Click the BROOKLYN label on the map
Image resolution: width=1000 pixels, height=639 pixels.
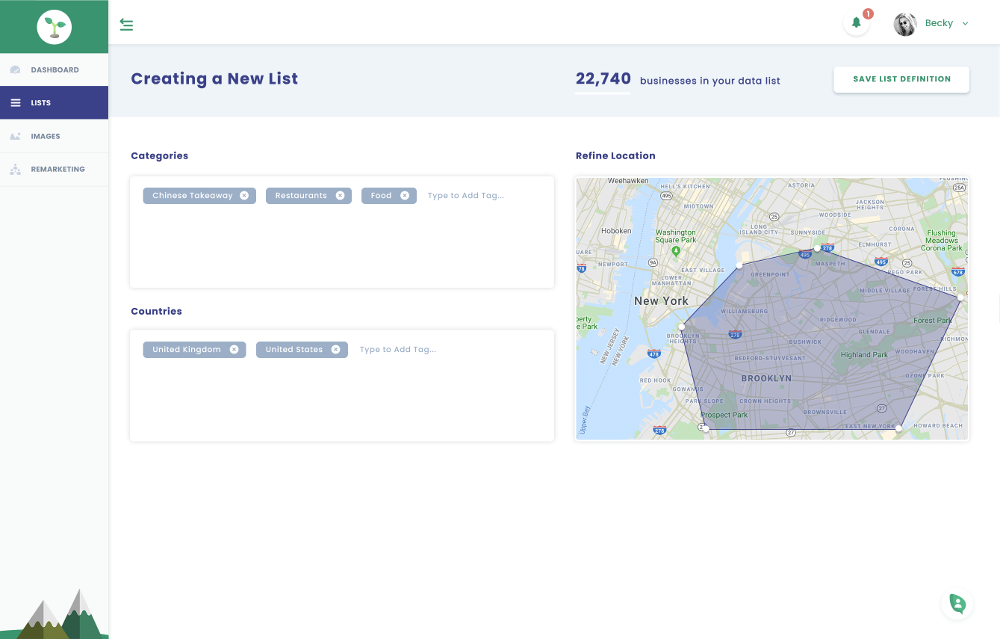pyautogui.click(x=766, y=378)
